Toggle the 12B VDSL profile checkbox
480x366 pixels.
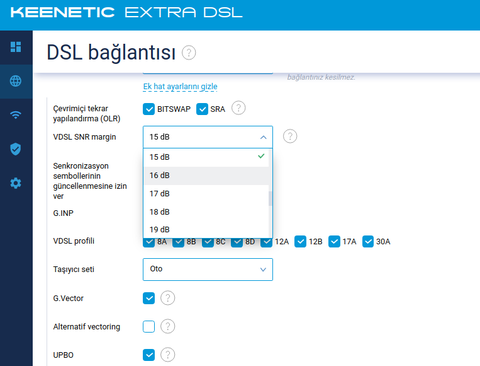point(300,241)
